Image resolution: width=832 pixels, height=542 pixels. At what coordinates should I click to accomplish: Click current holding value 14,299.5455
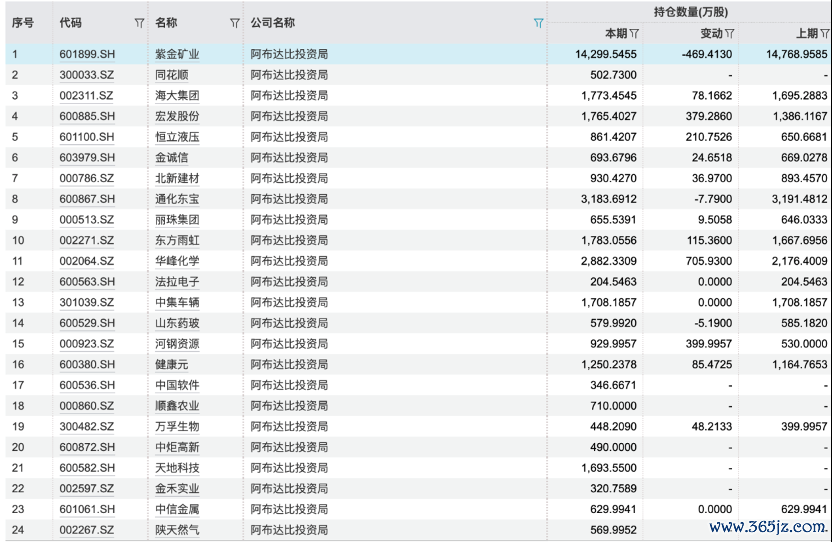tap(606, 54)
